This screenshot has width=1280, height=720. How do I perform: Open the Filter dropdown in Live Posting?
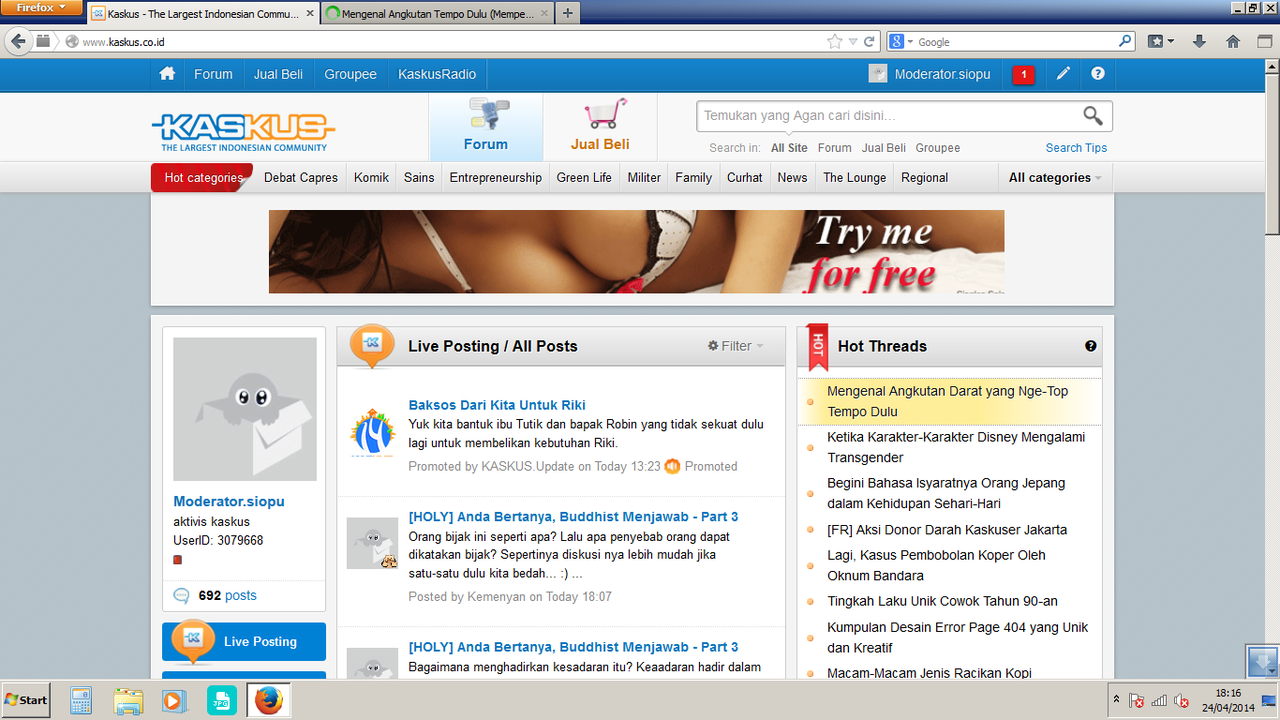coord(736,346)
